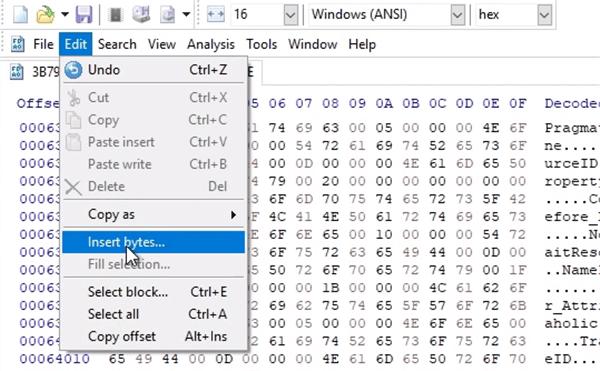Viewport: 600px width, 371px height.
Task: Close the open Edit menu via its title
Action: pyautogui.click(x=75, y=44)
